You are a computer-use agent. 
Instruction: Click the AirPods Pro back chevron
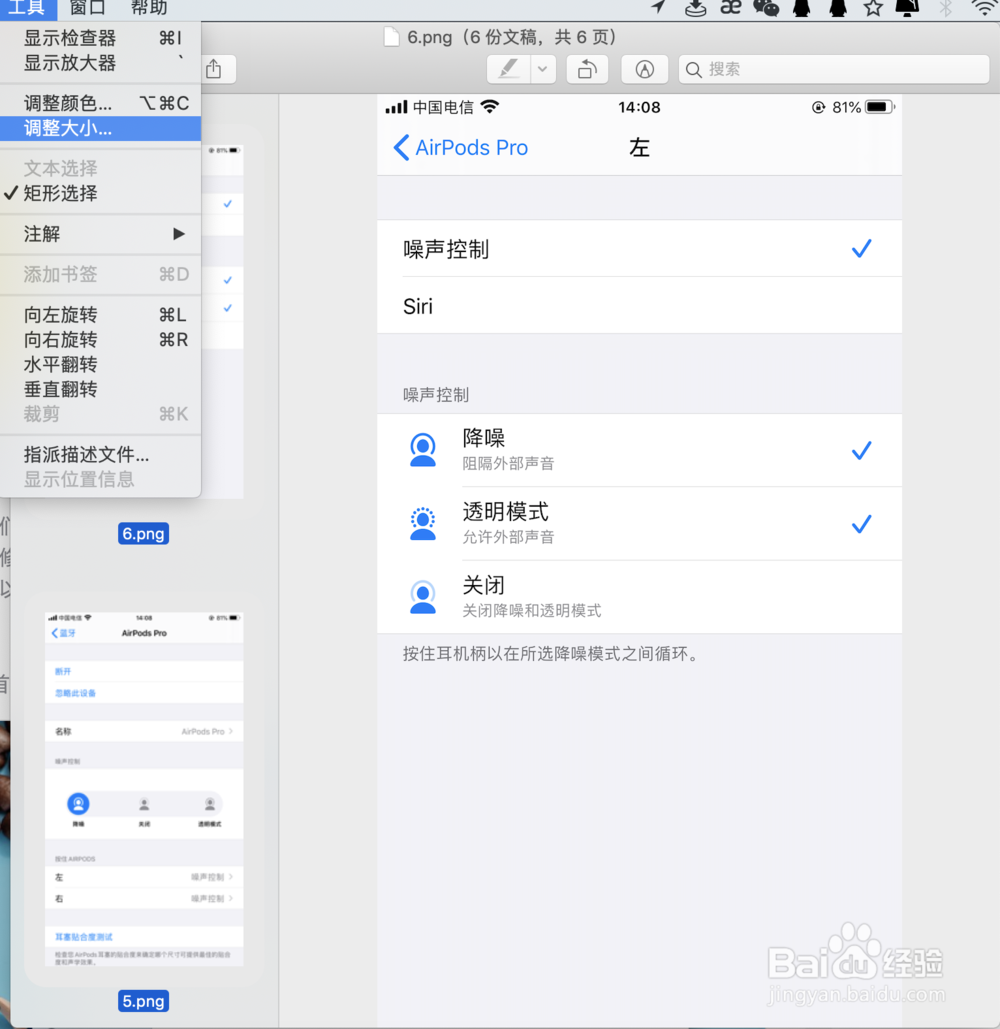point(401,148)
